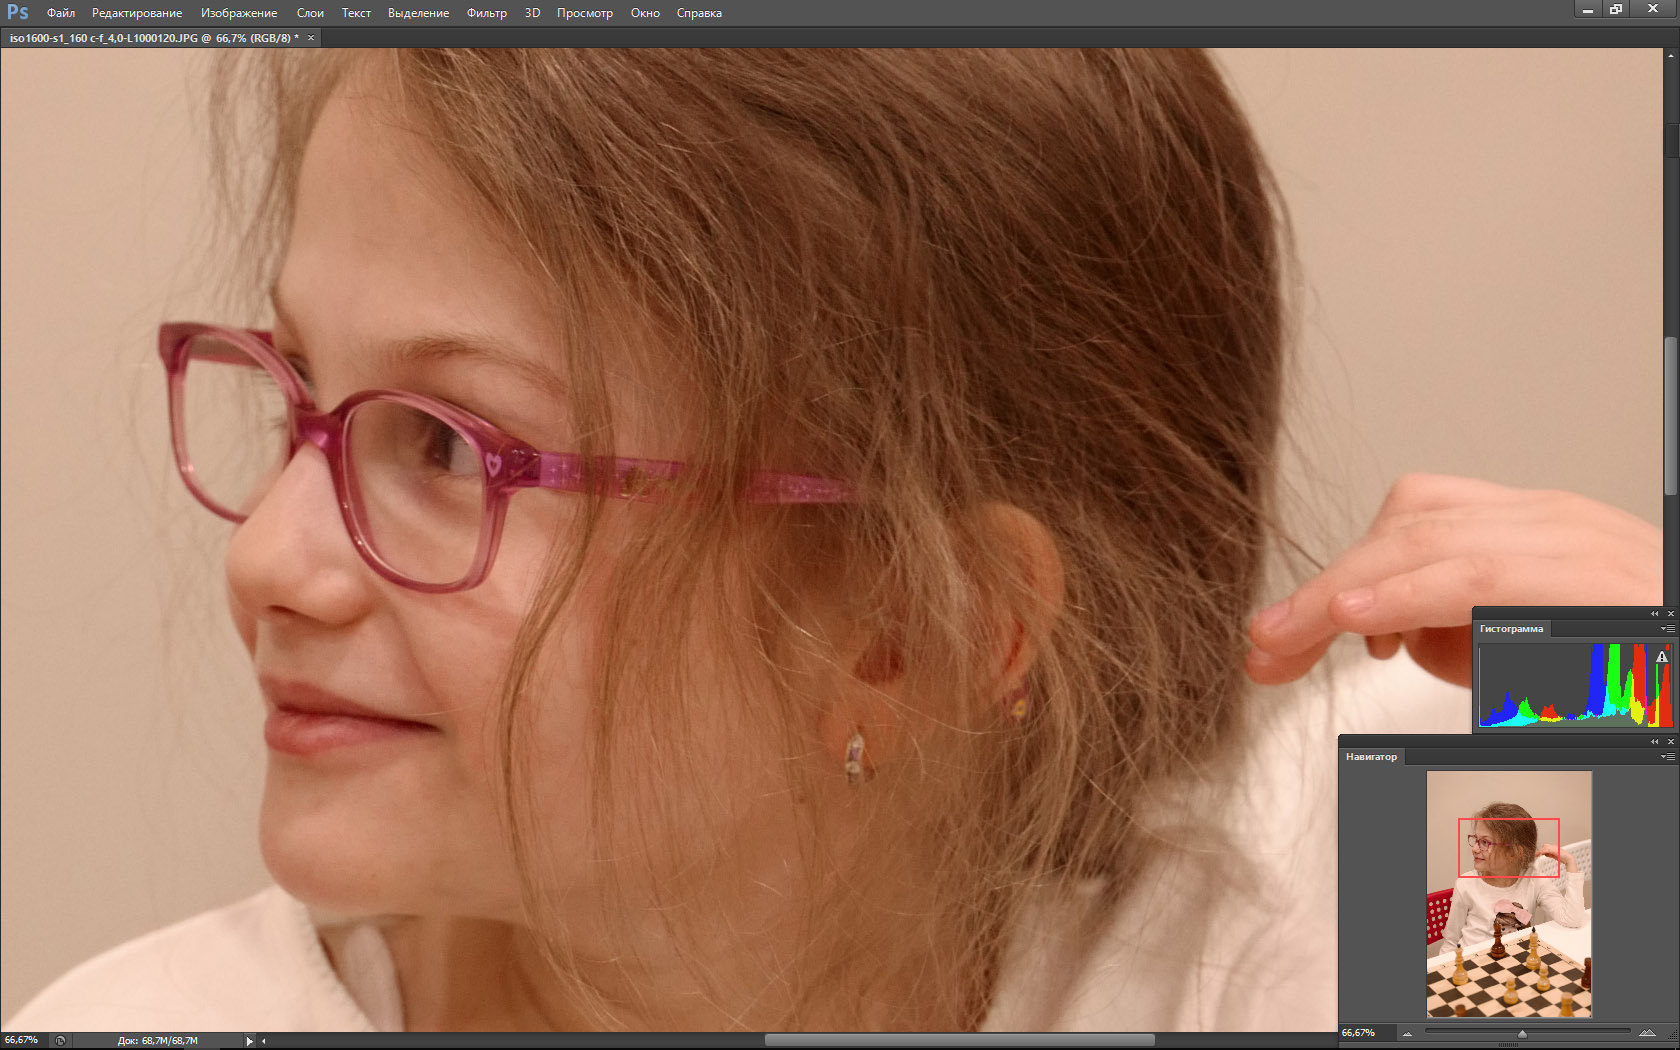Minimize the Photoshop window
Screen dimensions: 1680x1050
(1587, 9)
